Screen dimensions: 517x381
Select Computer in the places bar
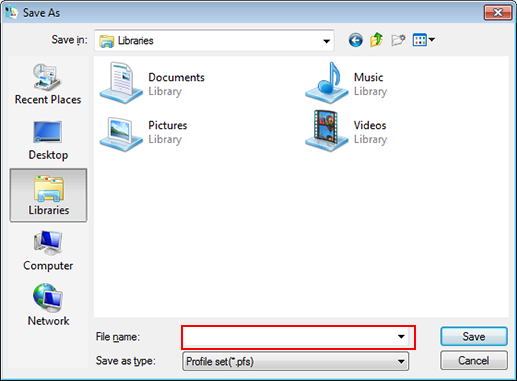coord(48,251)
